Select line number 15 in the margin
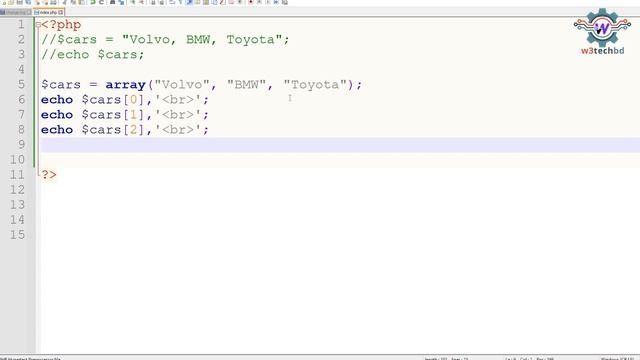 click(17, 235)
